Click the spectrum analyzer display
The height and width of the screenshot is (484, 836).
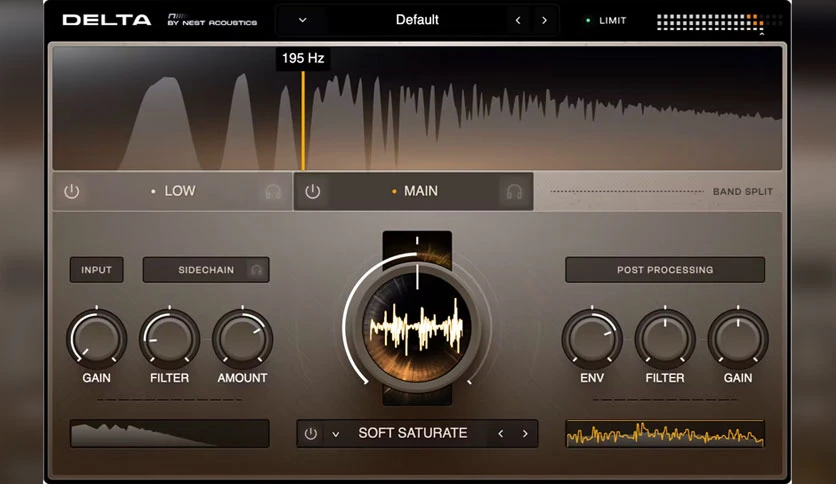pos(417,108)
